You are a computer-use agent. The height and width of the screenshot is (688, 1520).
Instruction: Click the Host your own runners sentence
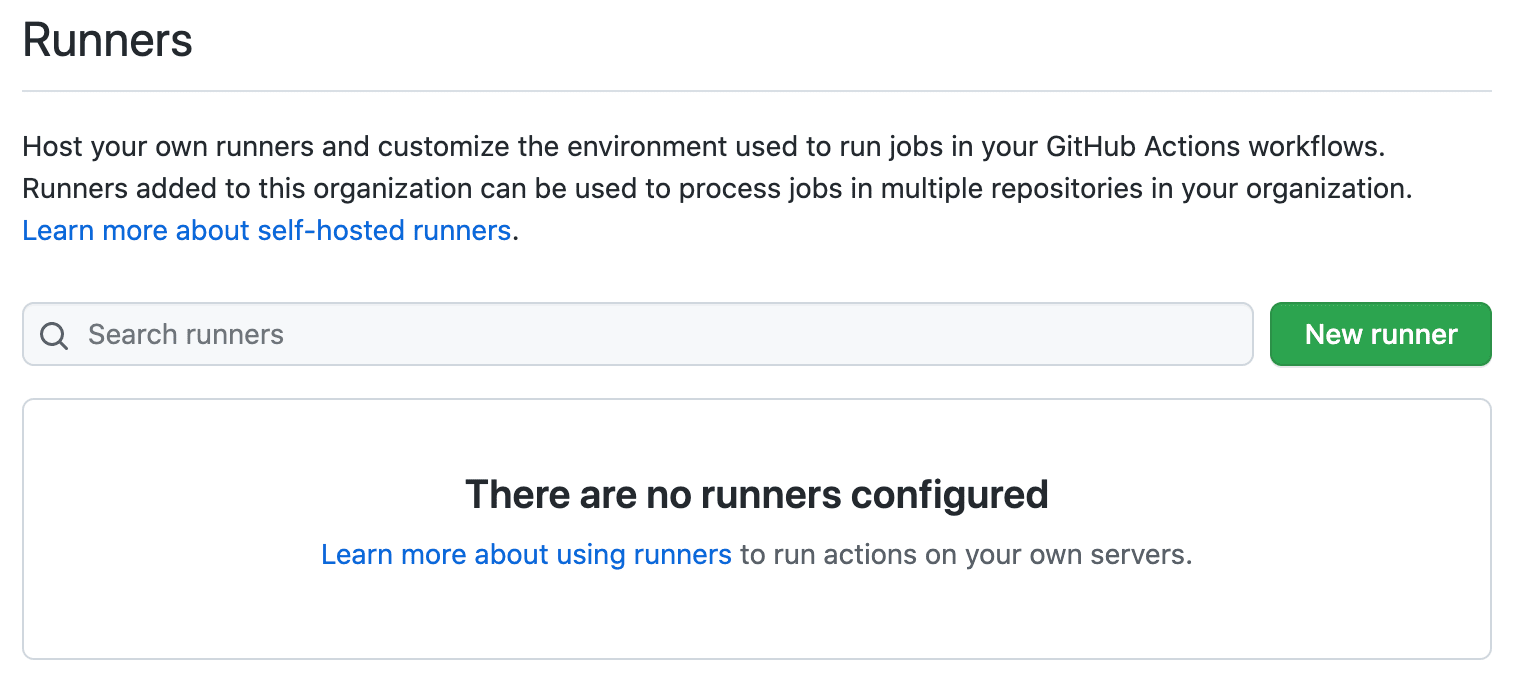coord(703,147)
